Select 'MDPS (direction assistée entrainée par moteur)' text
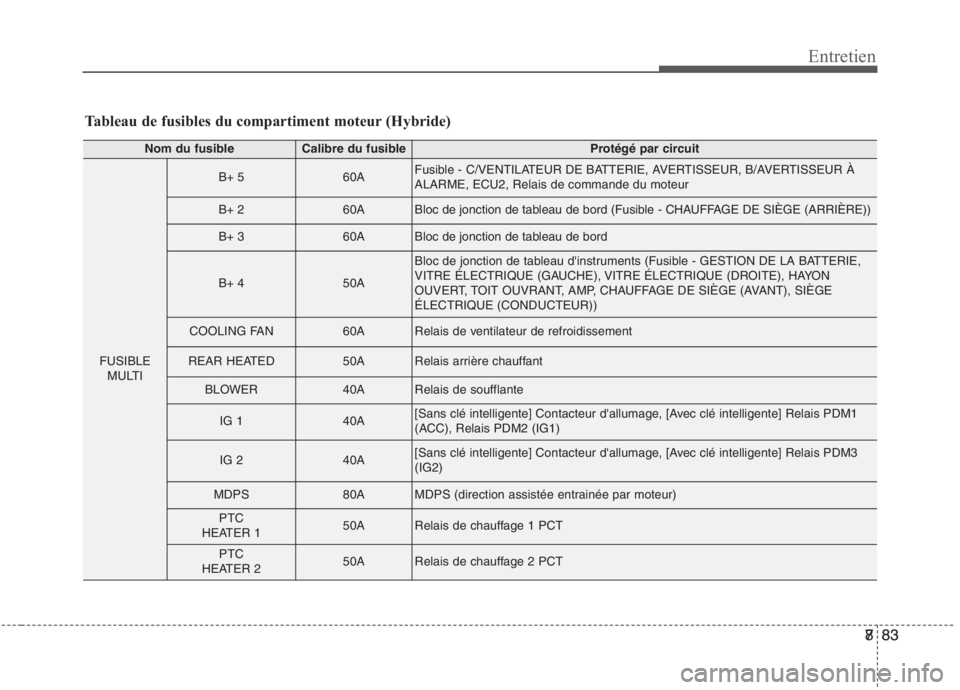This screenshot has width=960, height=690. click(545, 495)
